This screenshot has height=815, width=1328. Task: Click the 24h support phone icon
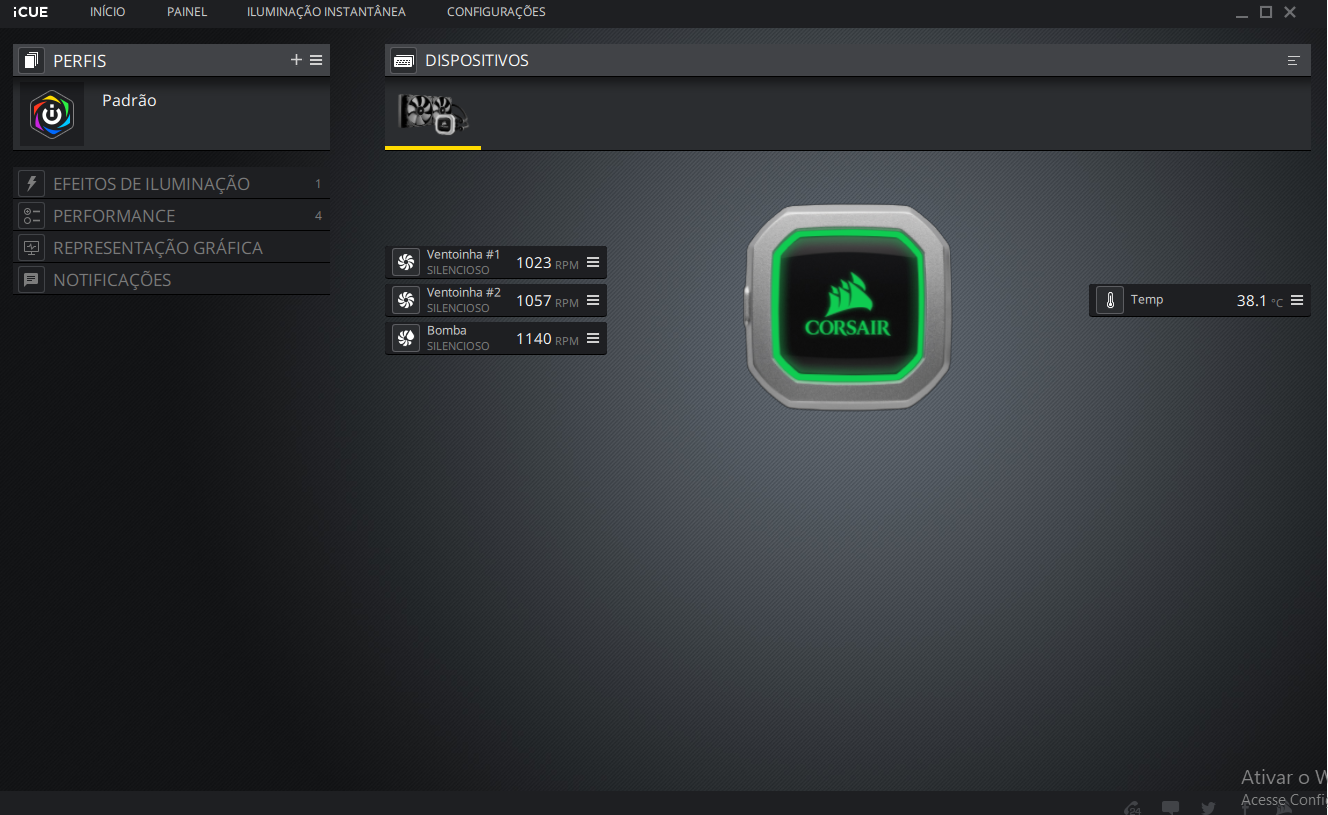1133,807
